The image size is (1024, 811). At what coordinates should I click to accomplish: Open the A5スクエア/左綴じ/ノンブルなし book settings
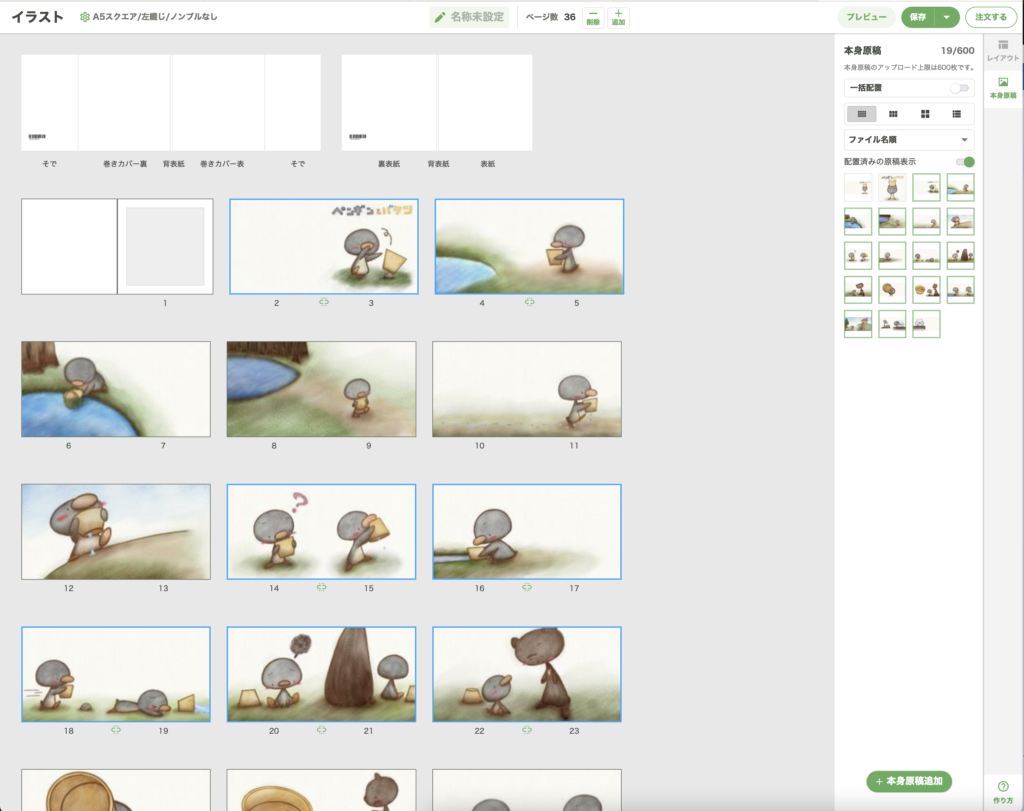pos(148,17)
